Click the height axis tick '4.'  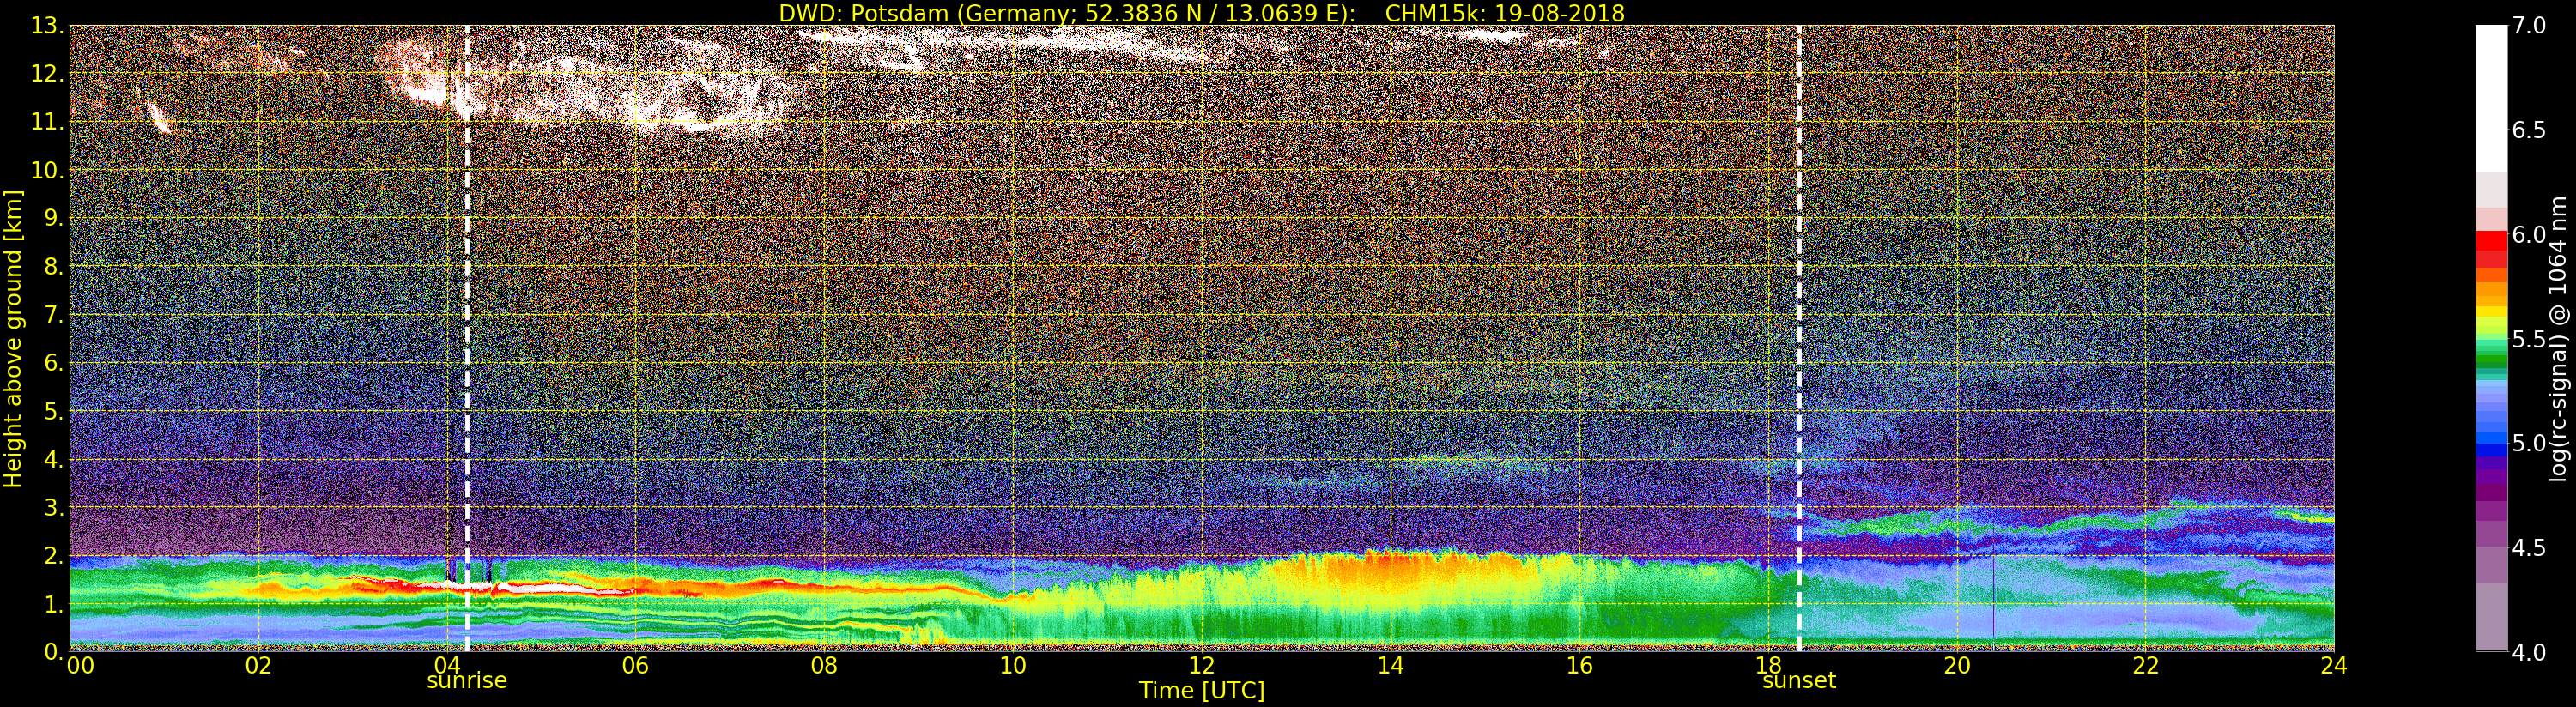pyautogui.click(x=53, y=459)
